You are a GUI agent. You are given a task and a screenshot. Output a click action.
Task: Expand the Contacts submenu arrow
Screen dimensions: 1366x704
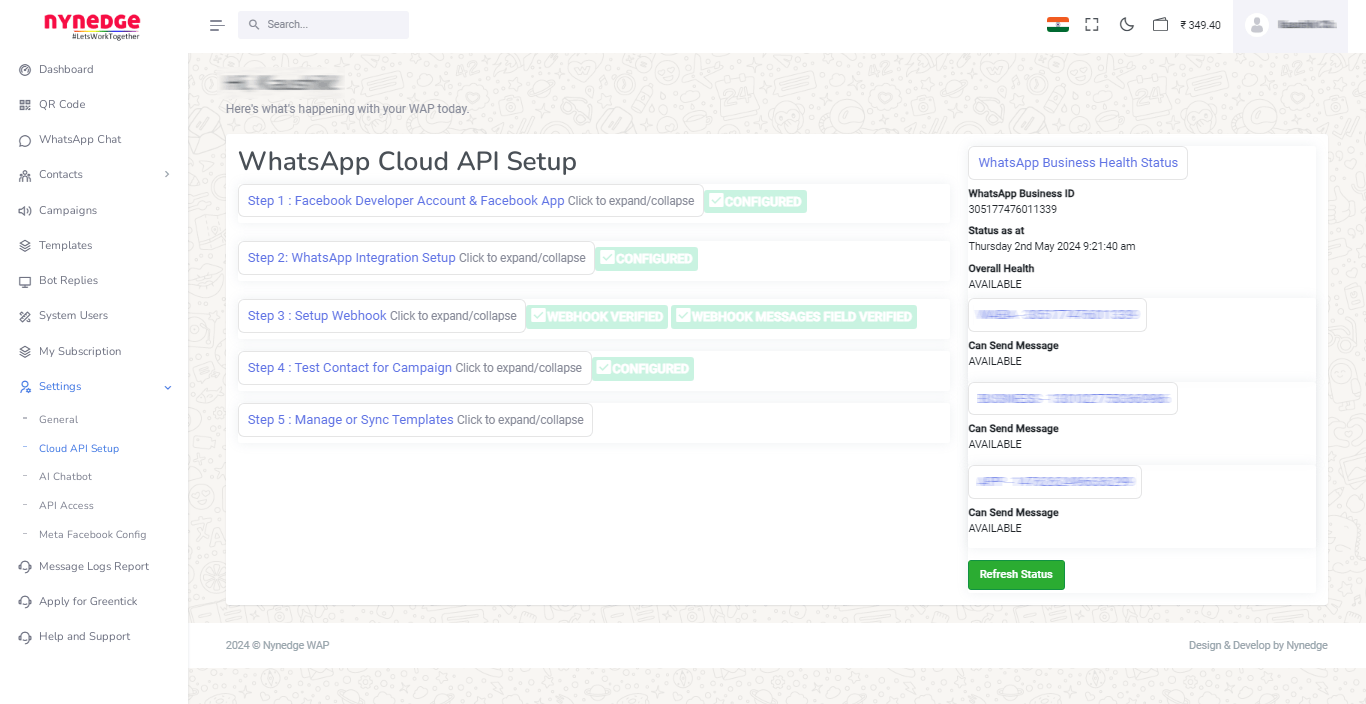point(167,174)
